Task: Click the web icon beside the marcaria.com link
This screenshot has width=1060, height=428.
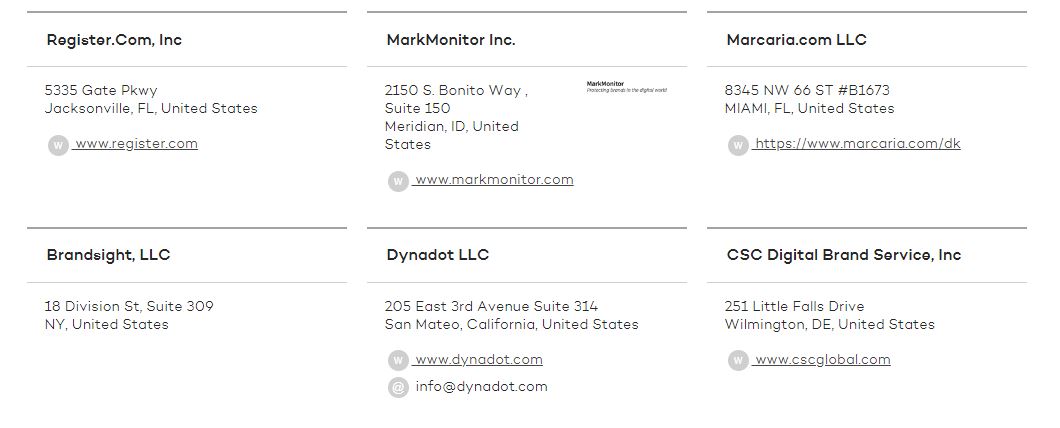Action: click(738, 145)
